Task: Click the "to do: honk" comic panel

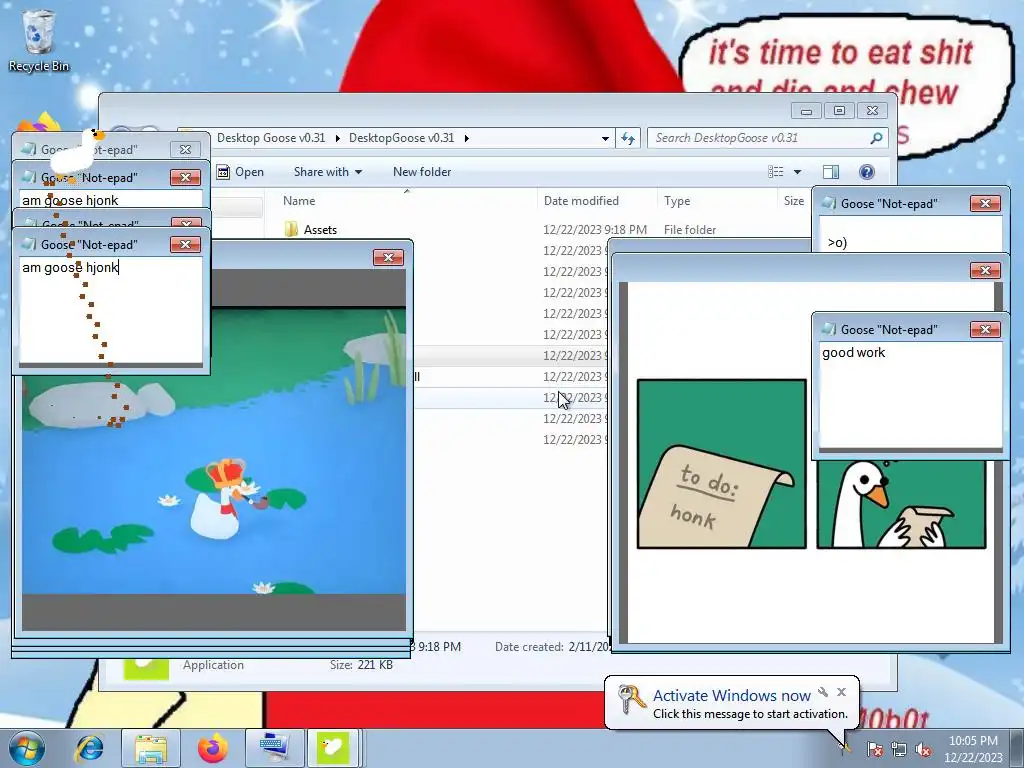Action: [x=721, y=464]
